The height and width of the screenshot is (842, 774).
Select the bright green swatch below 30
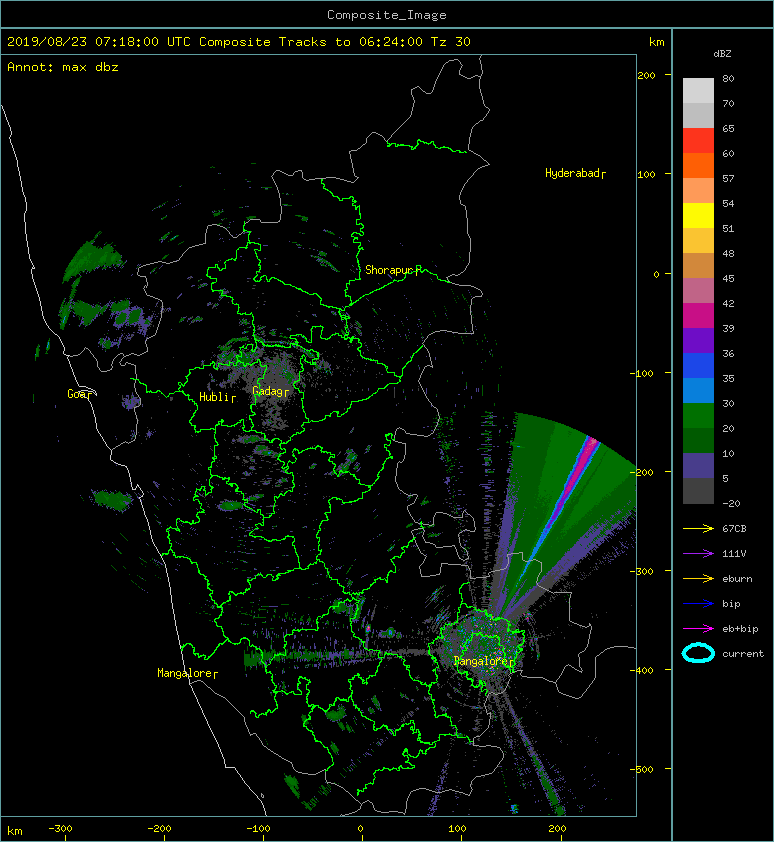tap(698, 416)
